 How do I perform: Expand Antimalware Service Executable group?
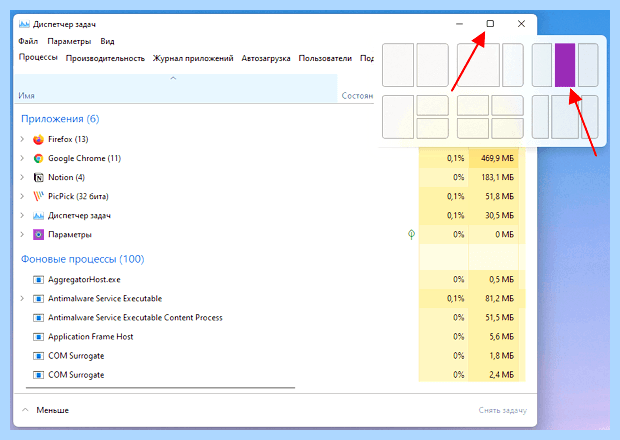point(22,298)
